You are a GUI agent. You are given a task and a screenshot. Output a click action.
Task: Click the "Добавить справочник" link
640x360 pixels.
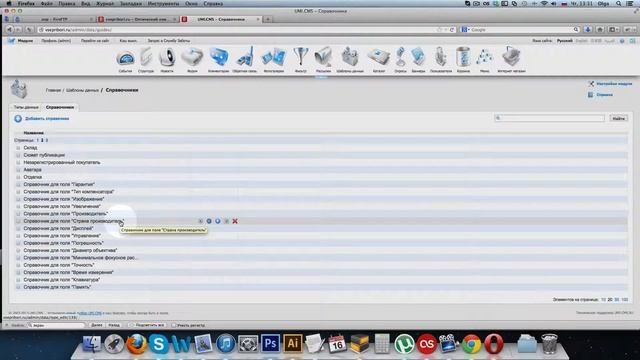click(47, 119)
